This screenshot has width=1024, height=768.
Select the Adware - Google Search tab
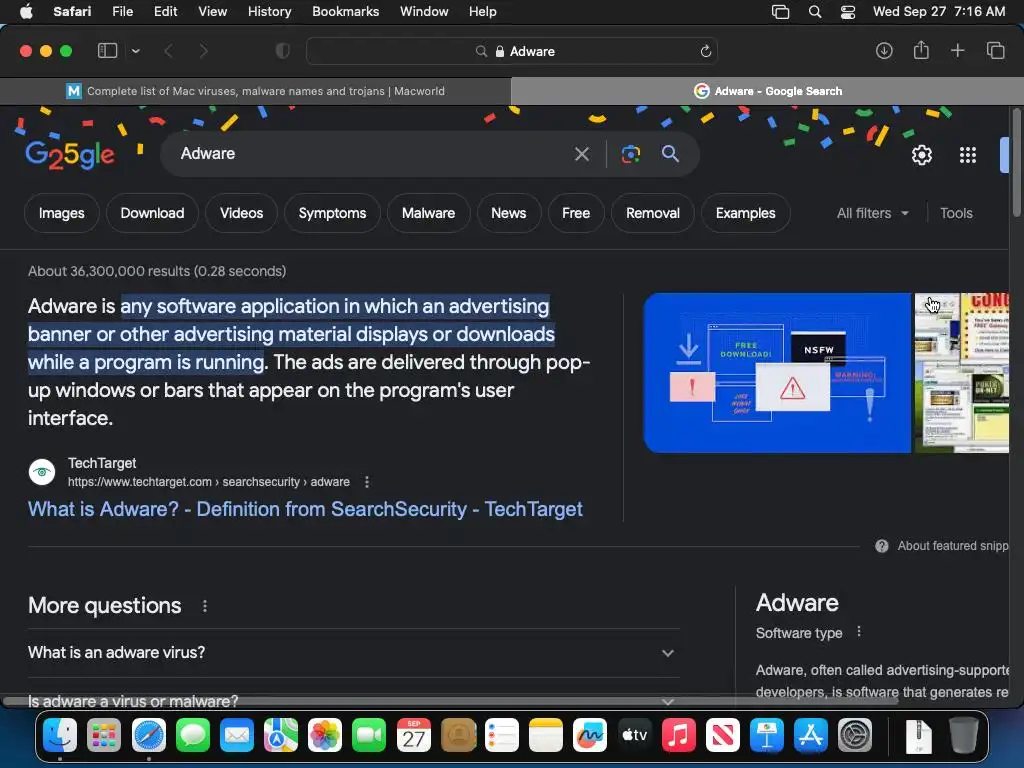[x=767, y=91]
